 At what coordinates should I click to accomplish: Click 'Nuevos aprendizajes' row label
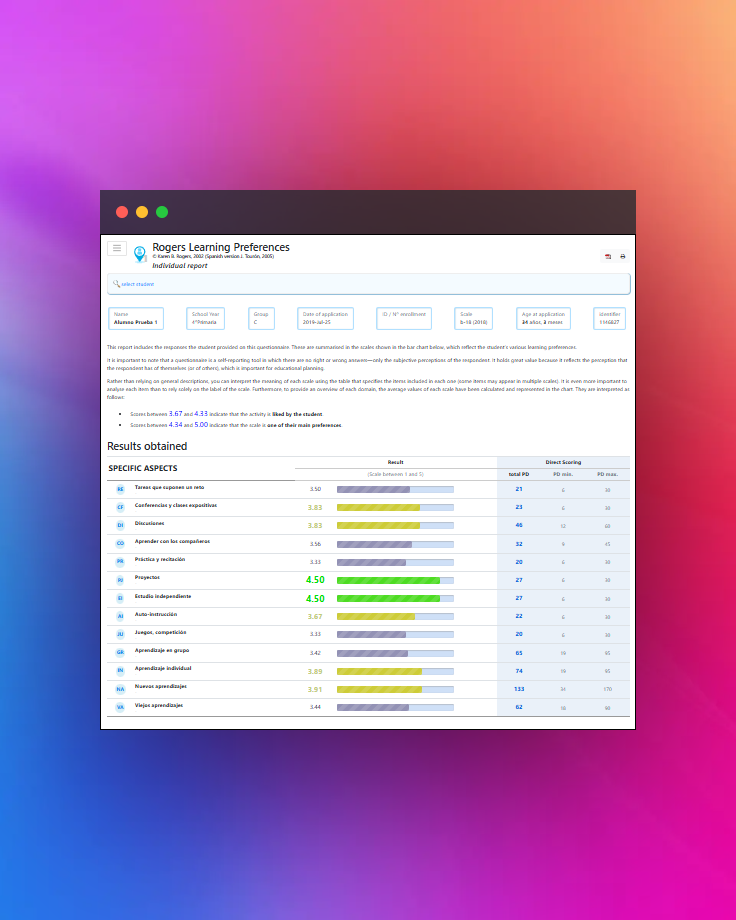tap(161, 686)
